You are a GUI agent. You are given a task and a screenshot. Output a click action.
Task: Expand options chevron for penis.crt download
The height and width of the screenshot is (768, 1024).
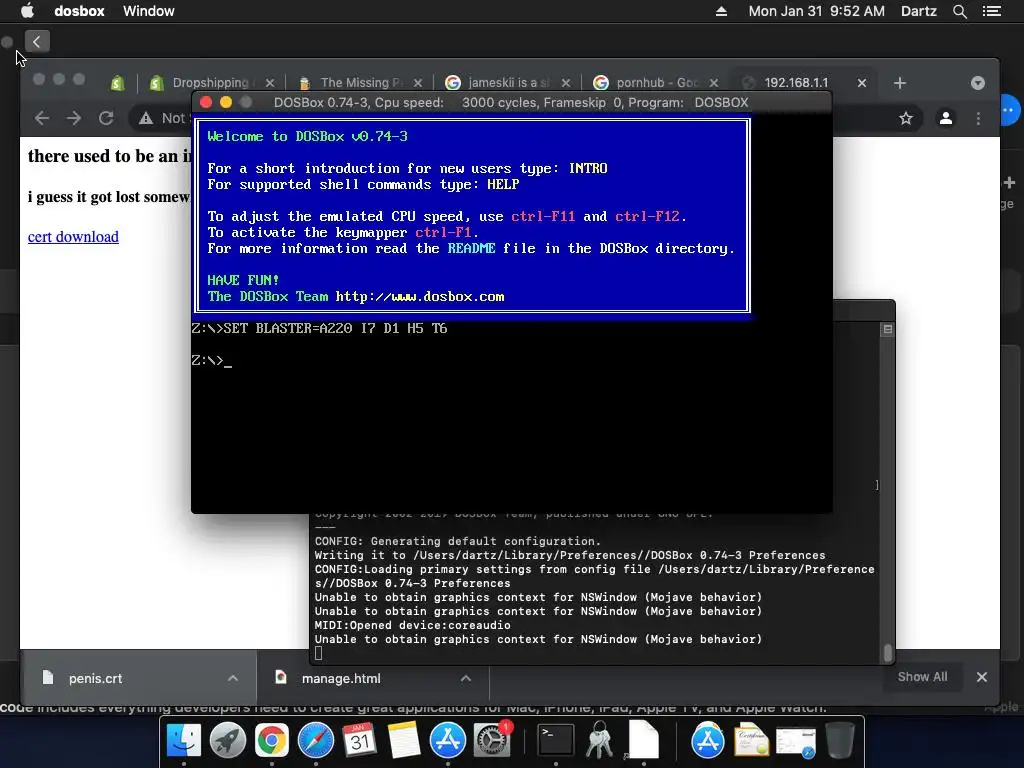click(x=232, y=679)
